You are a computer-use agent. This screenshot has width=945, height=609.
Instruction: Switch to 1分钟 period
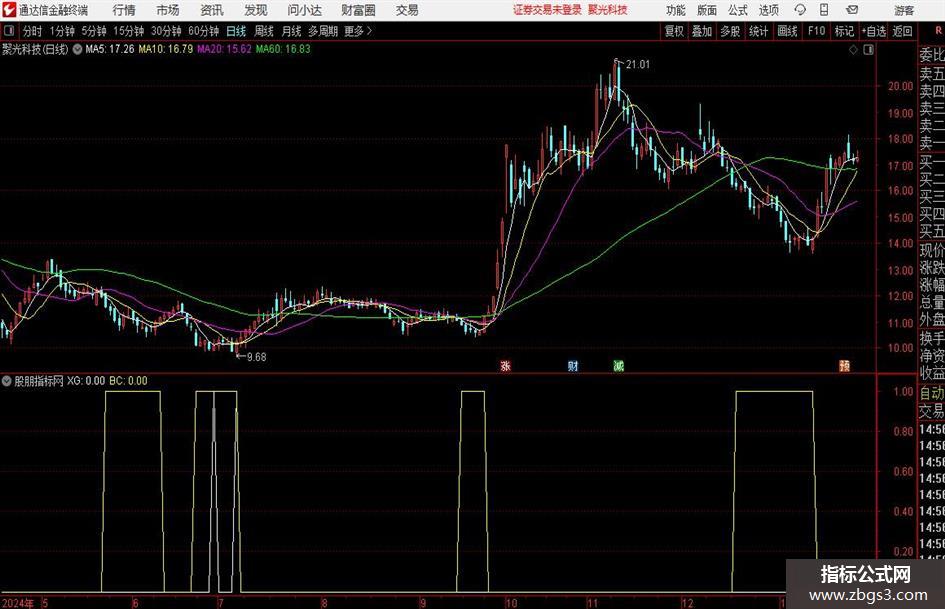(62, 31)
